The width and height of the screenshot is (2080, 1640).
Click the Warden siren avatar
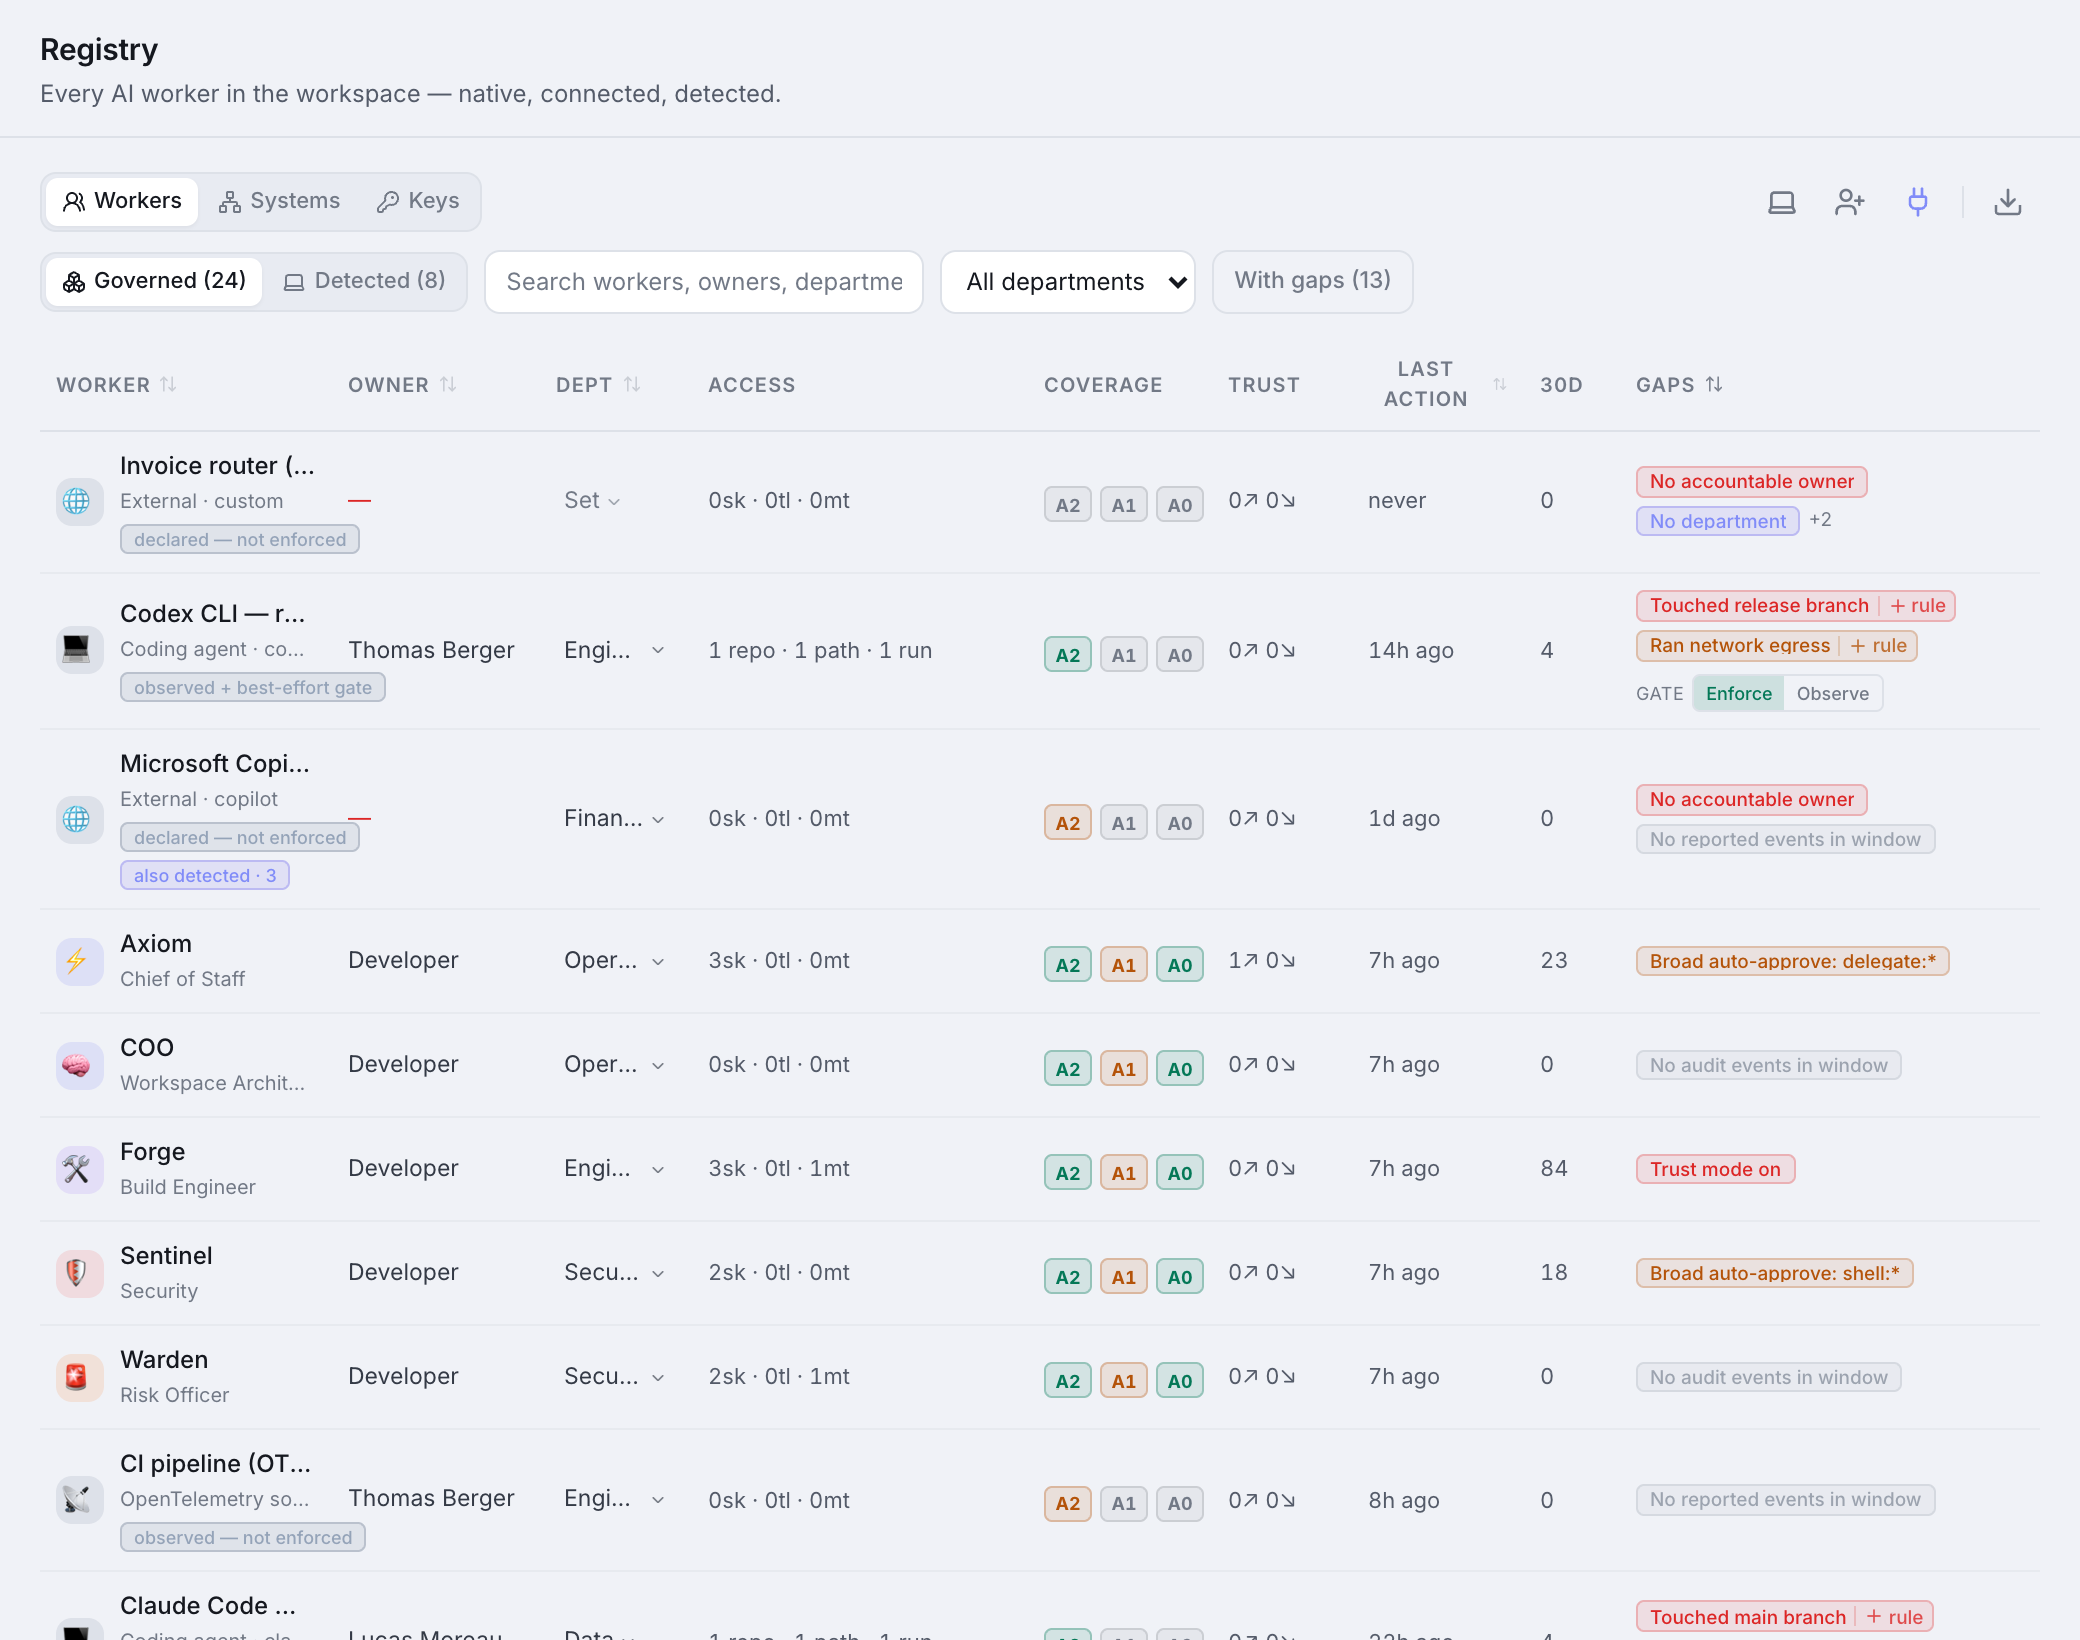point(78,1377)
